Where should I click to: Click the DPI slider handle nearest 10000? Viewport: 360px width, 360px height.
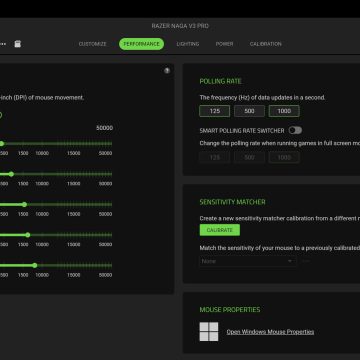click(x=35, y=266)
